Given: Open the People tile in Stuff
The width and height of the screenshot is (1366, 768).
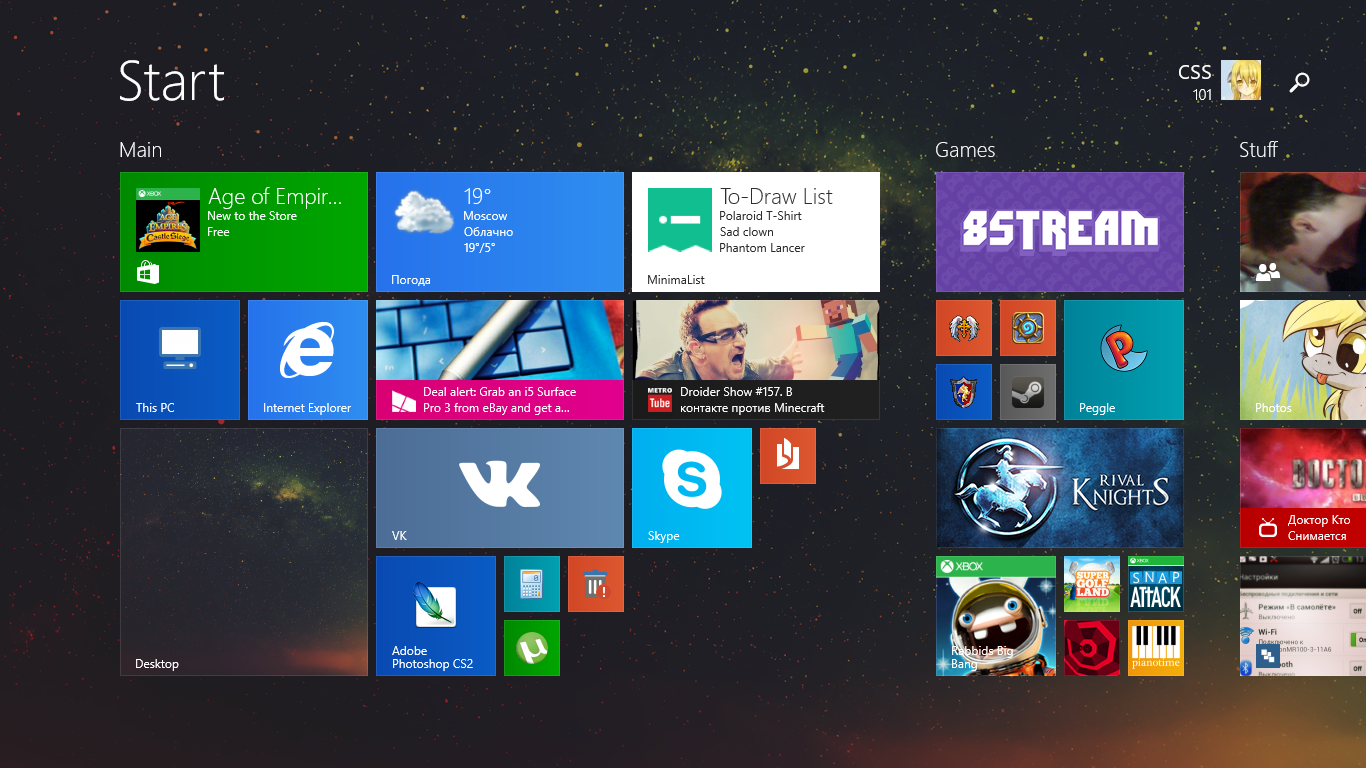Looking at the screenshot, I should point(1303,232).
